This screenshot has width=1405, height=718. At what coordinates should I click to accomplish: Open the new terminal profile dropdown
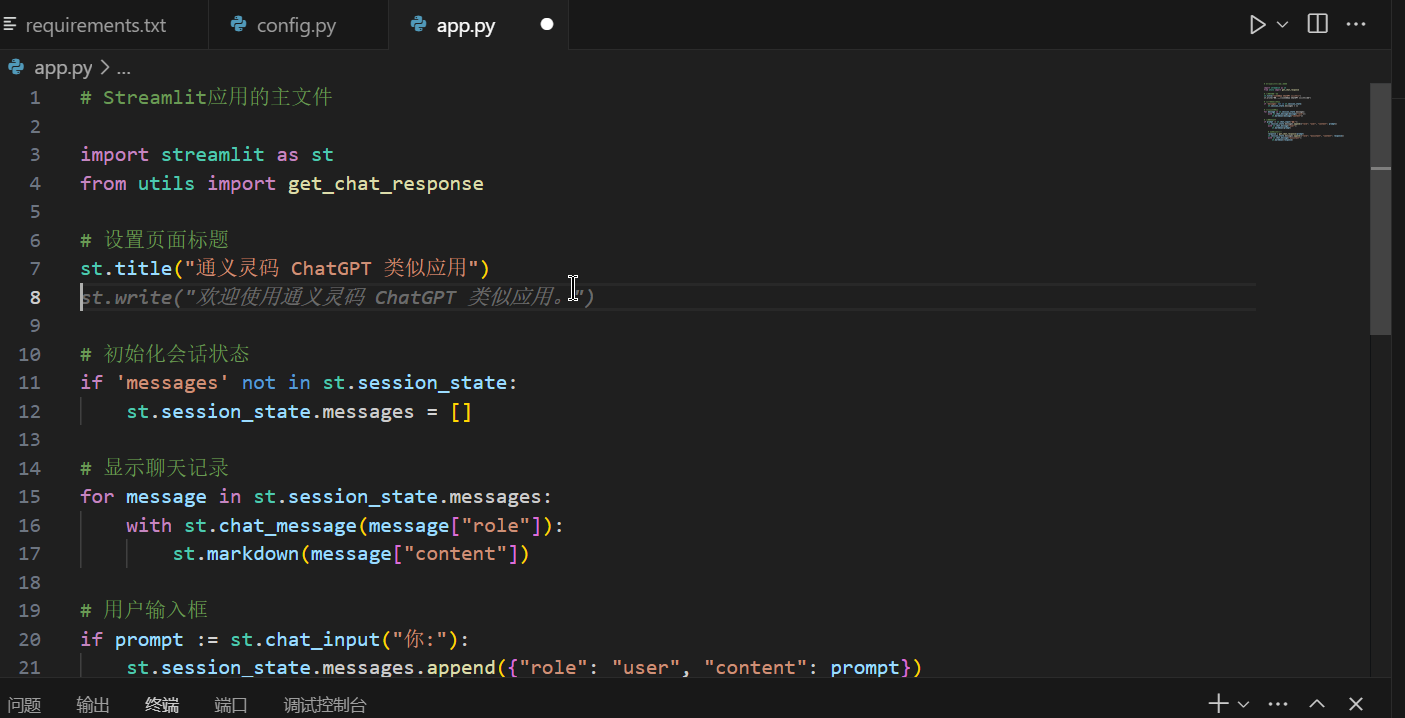(x=1243, y=704)
